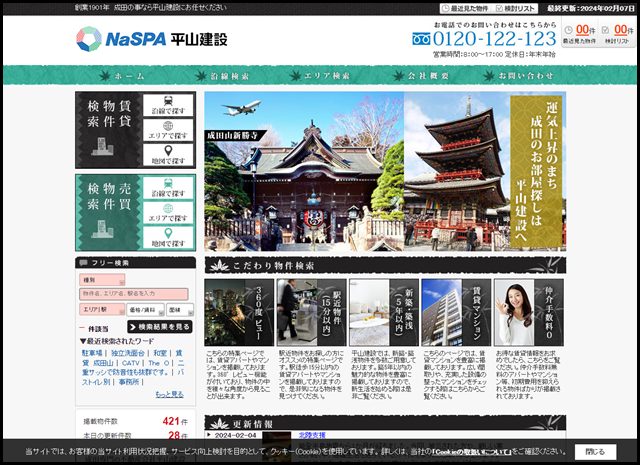Click the CATV keyword link
The image size is (640, 465).
131,363
